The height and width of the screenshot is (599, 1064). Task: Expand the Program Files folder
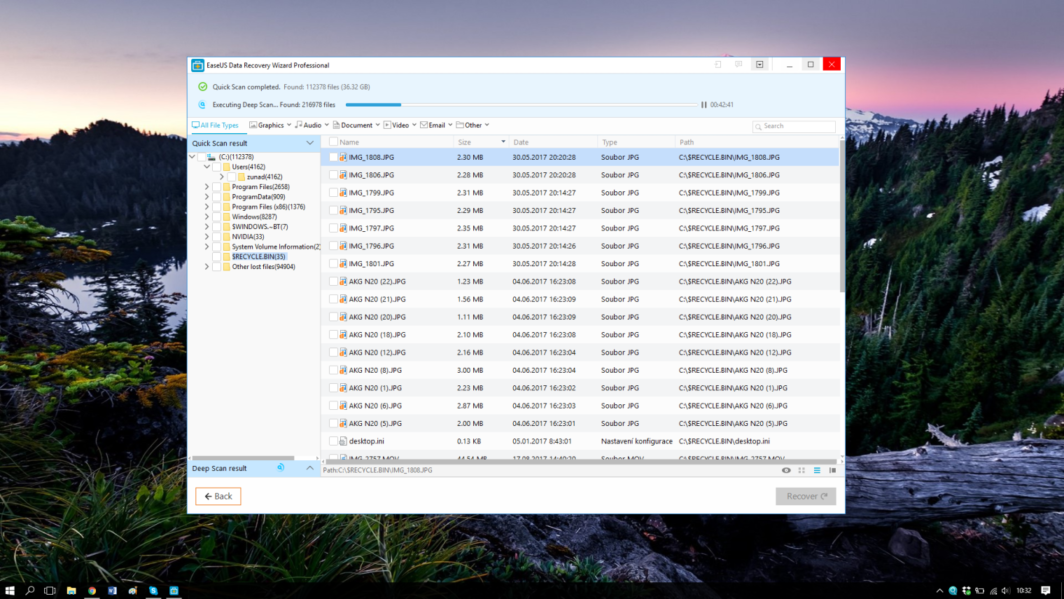(207, 187)
